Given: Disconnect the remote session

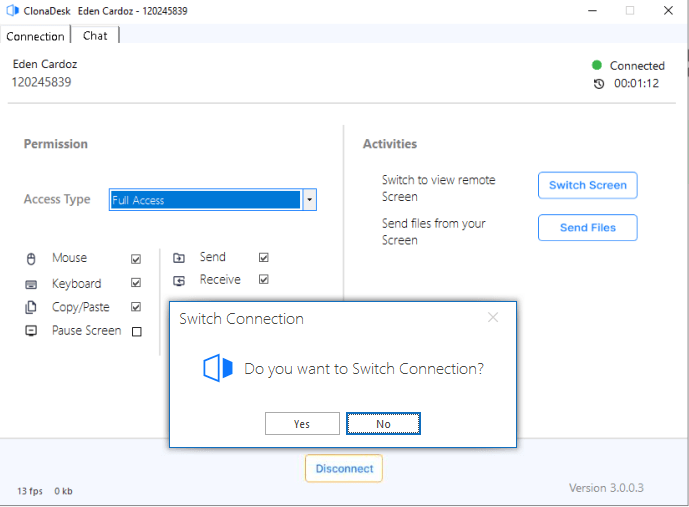Looking at the screenshot, I should click(x=344, y=468).
